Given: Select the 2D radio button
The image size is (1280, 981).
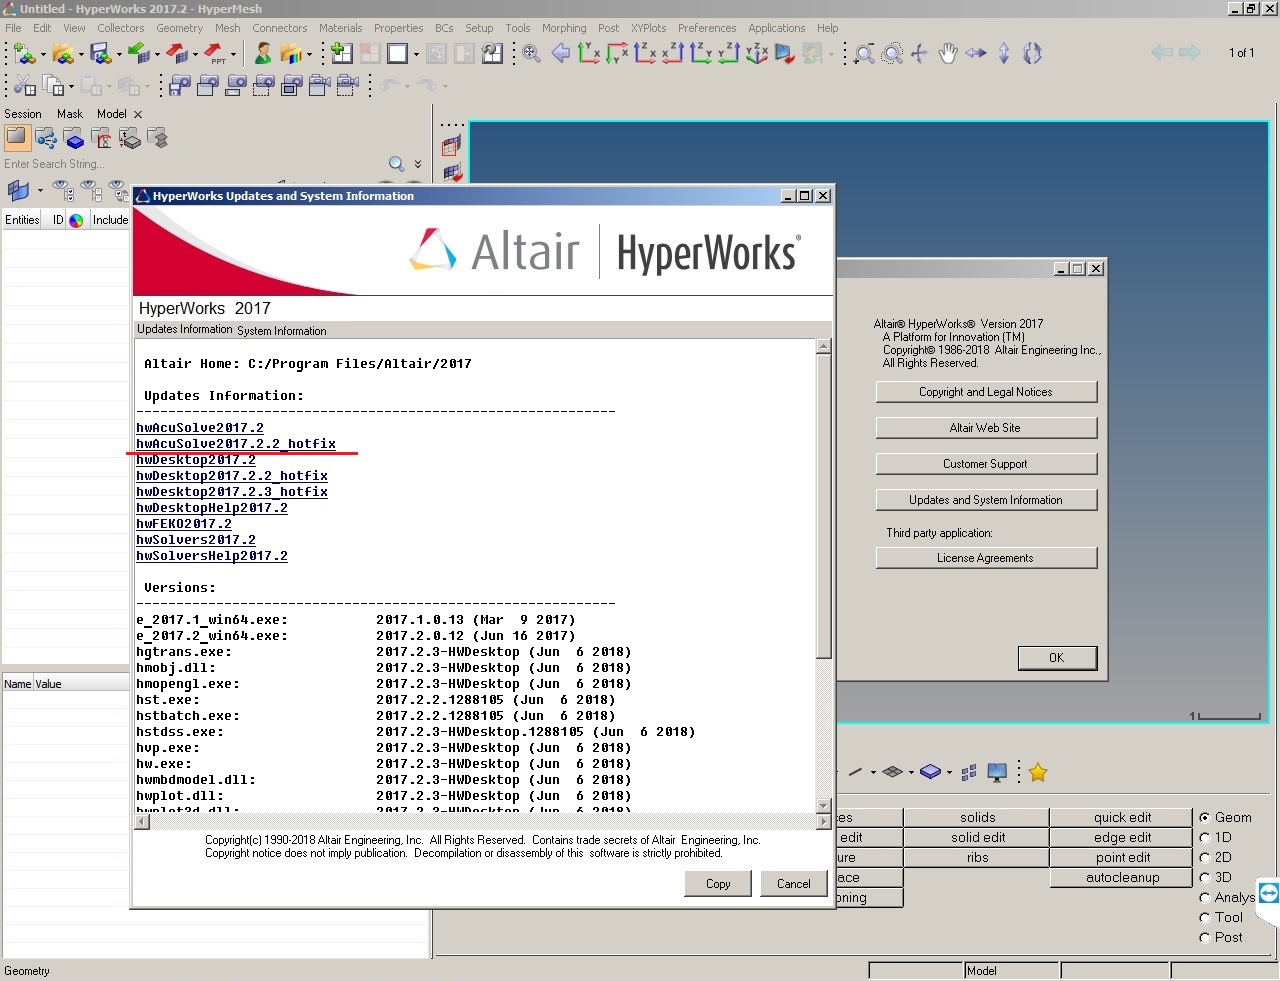Looking at the screenshot, I should [1205, 857].
